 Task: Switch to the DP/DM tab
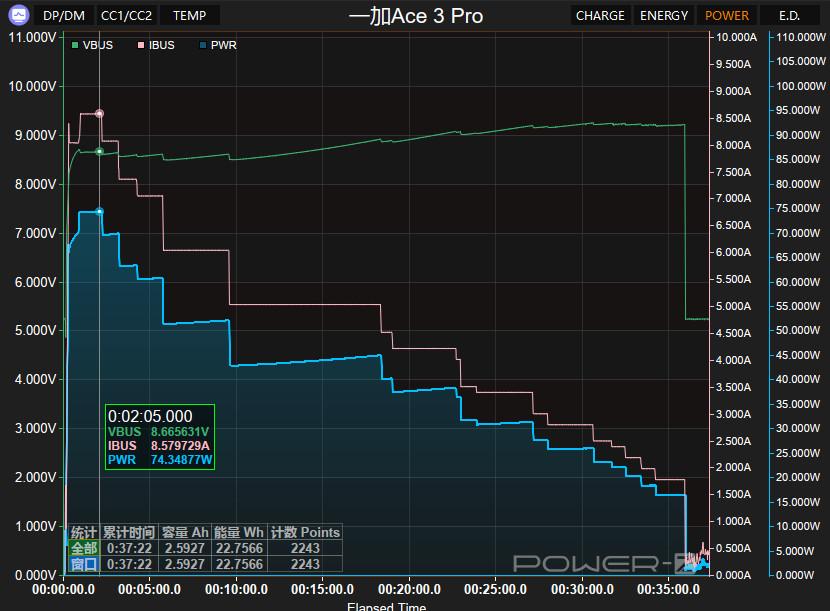point(64,16)
